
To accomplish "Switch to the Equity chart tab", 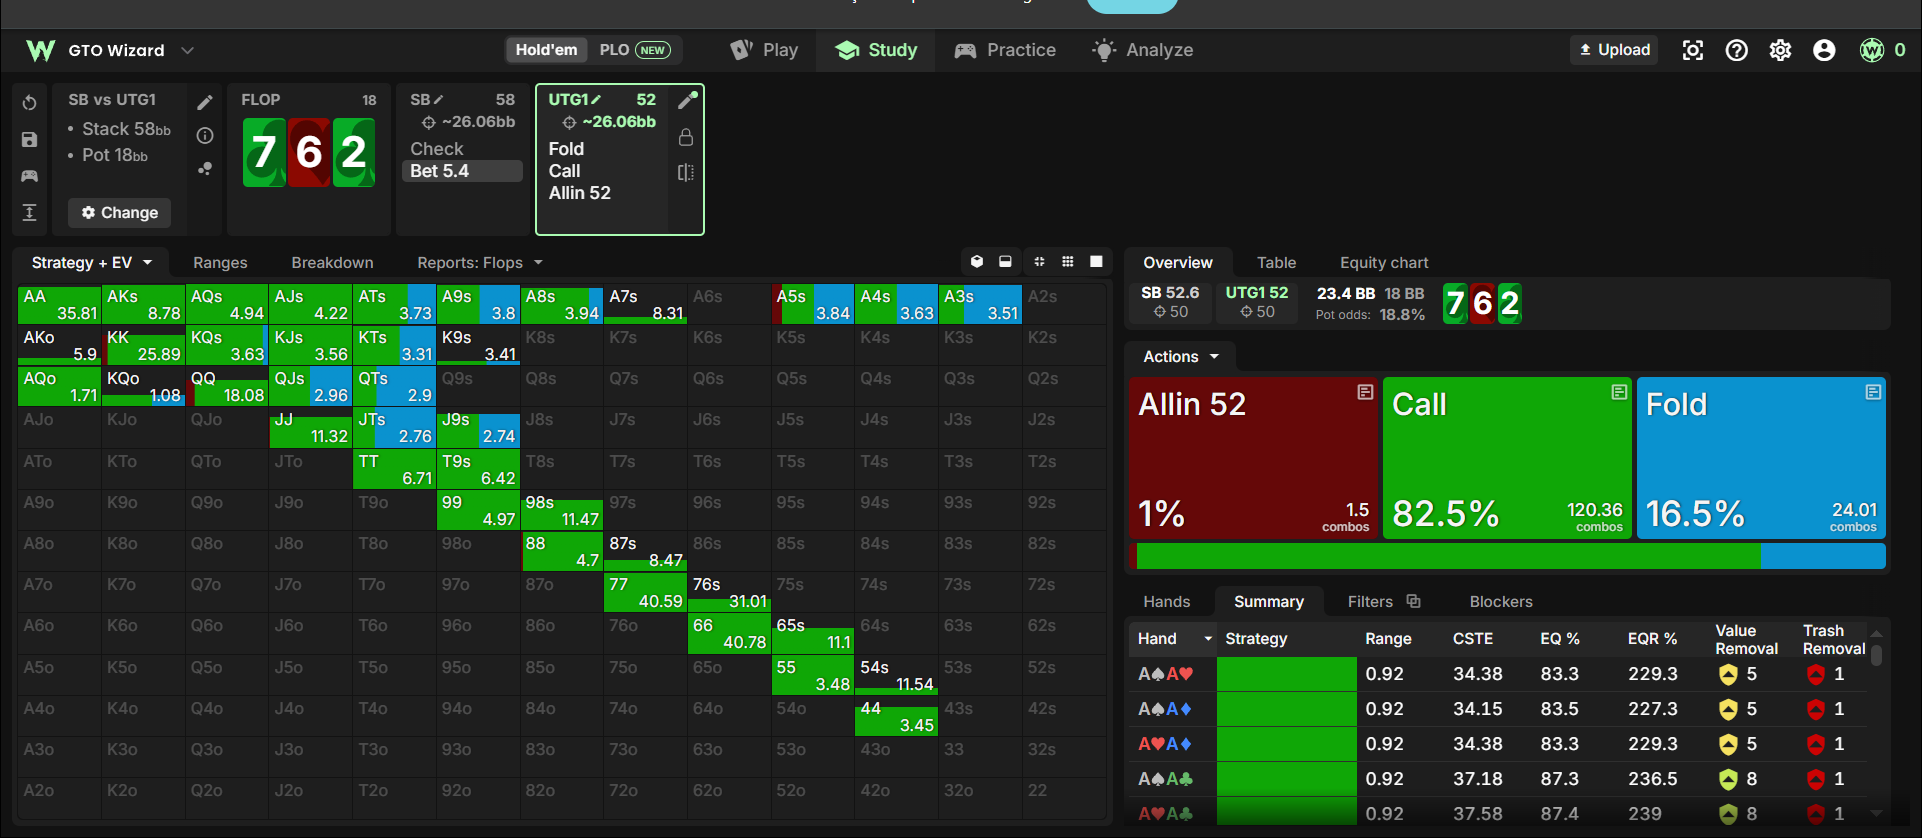I will point(1384,263).
